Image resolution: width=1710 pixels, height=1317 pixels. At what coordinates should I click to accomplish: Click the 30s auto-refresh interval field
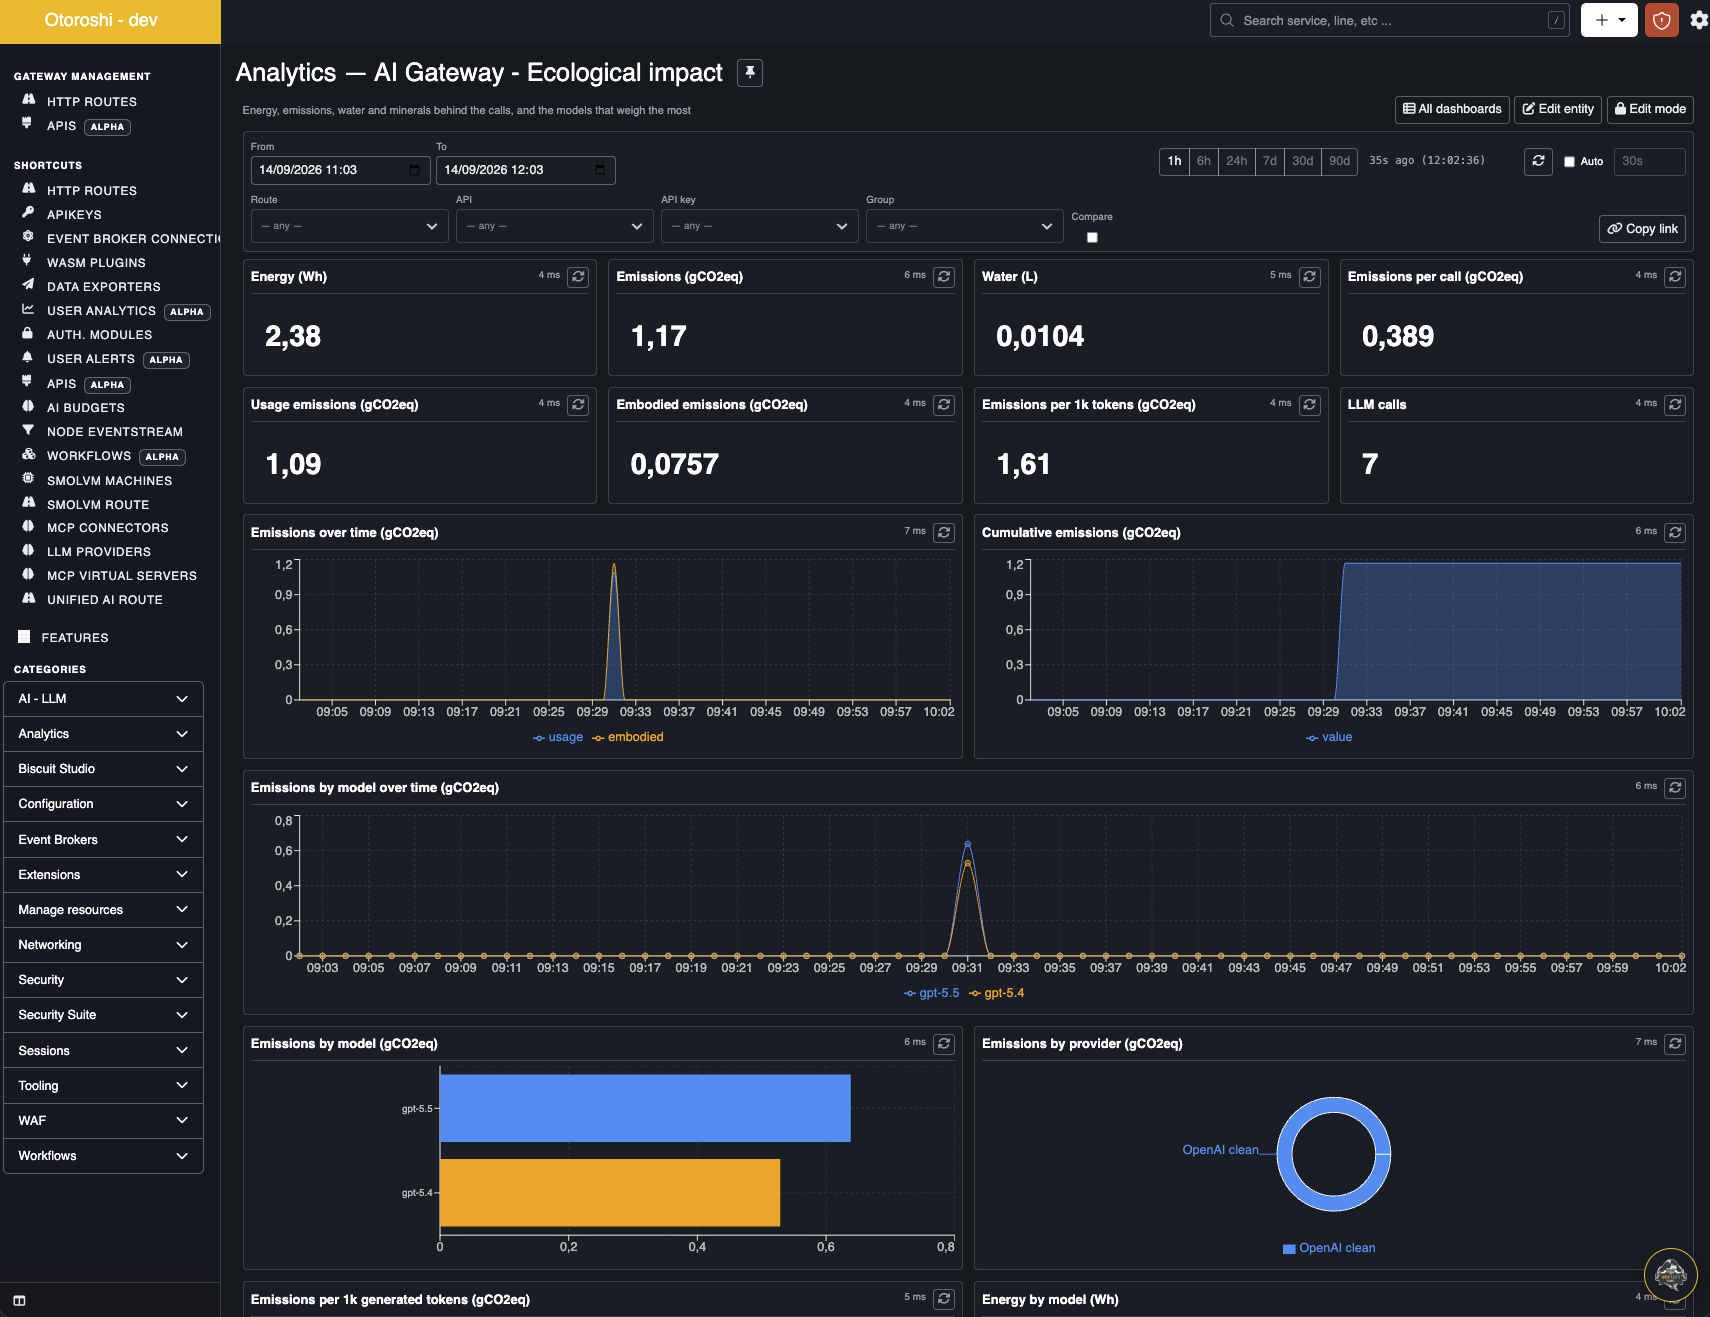pos(1649,161)
